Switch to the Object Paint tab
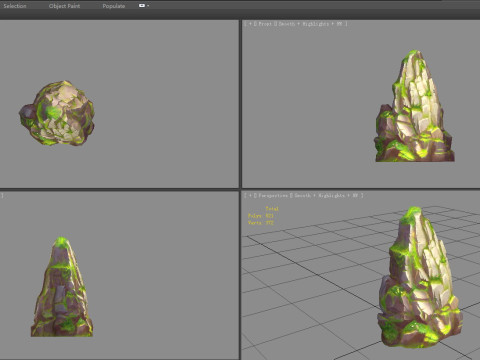The width and height of the screenshot is (480, 360). point(64,6)
